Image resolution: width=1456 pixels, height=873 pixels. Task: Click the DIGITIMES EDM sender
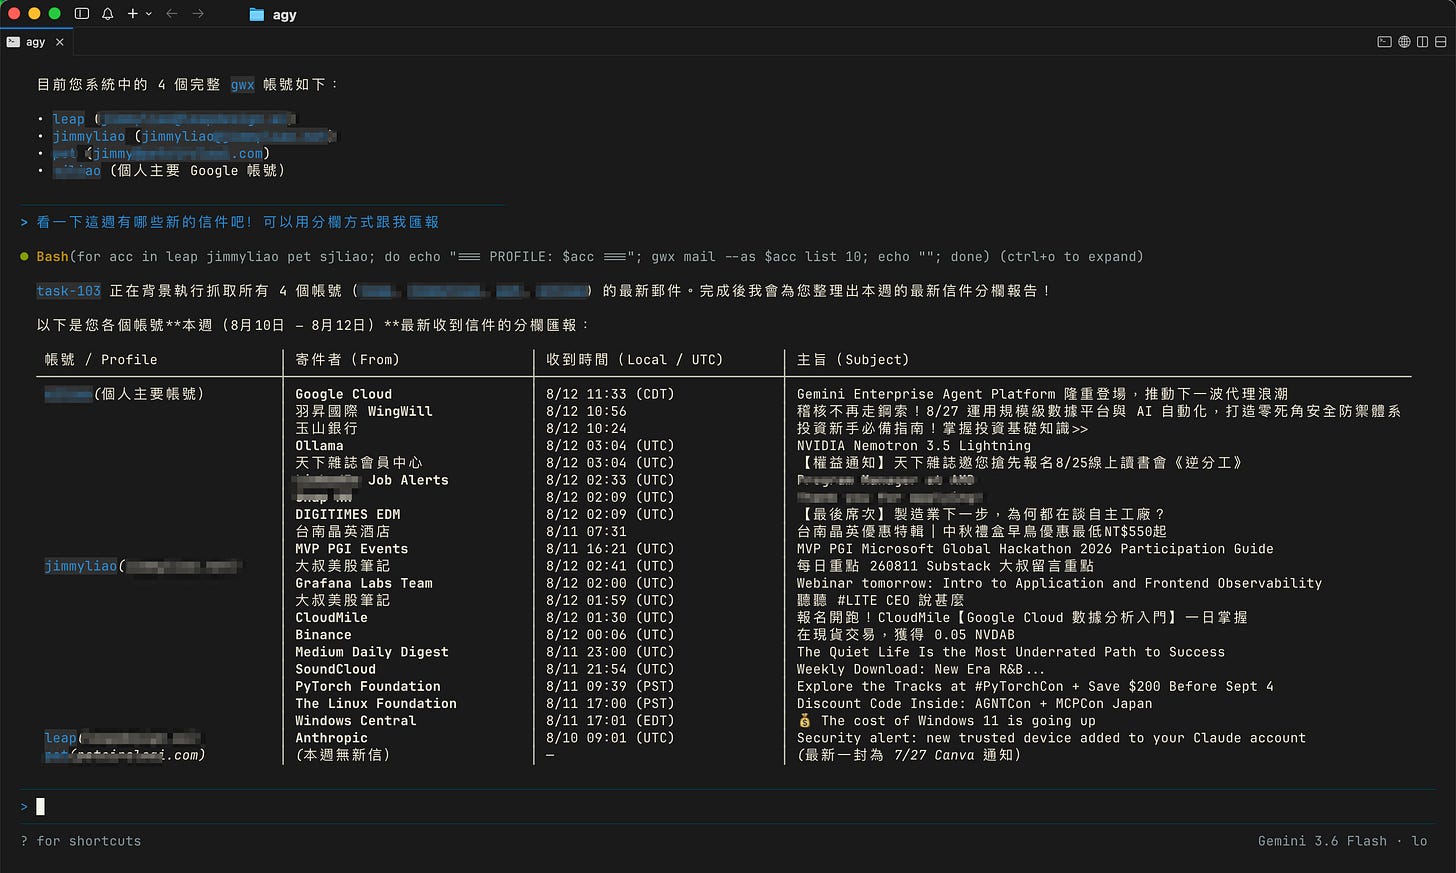[x=347, y=514]
